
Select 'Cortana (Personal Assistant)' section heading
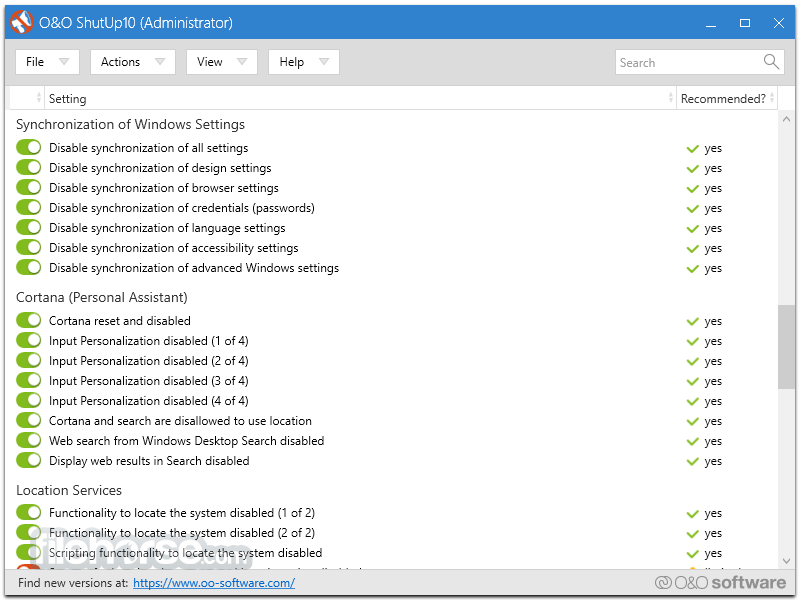pyautogui.click(x=102, y=297)
